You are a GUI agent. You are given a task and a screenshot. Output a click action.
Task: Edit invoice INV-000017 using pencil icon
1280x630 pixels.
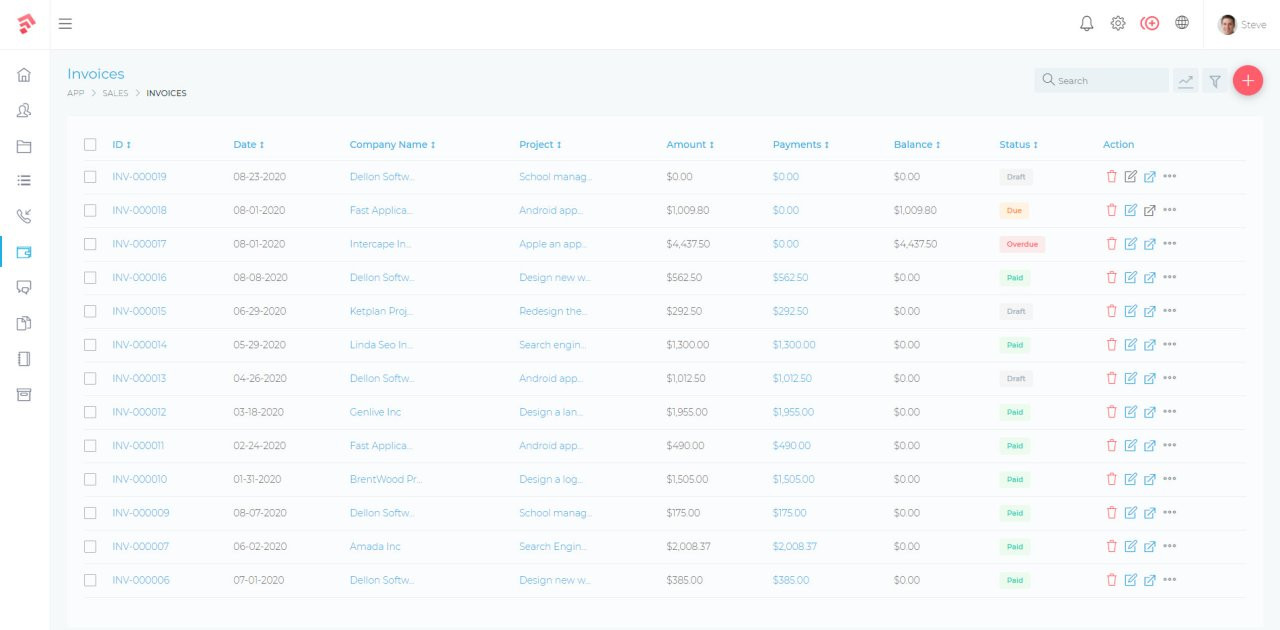tap(1130, 244)
